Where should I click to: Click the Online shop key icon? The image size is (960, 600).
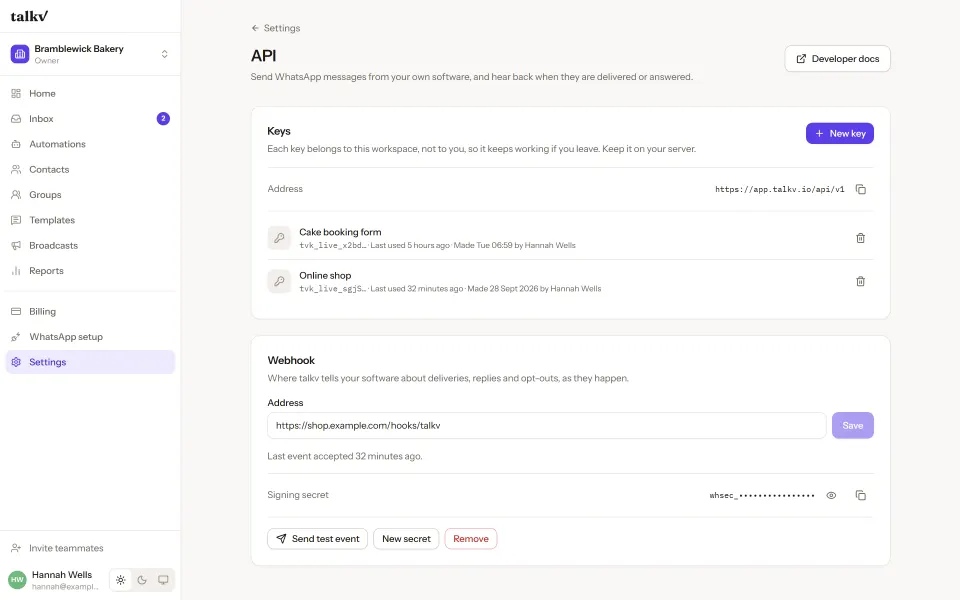(279, 281)
